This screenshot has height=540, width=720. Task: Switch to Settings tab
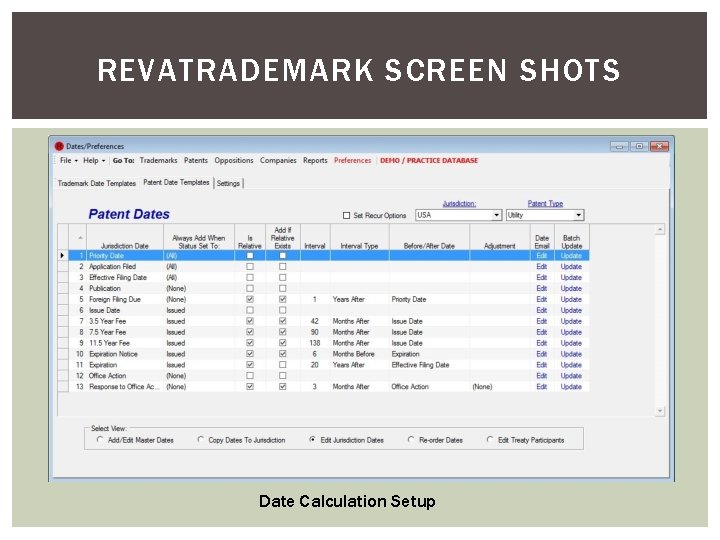228,183
